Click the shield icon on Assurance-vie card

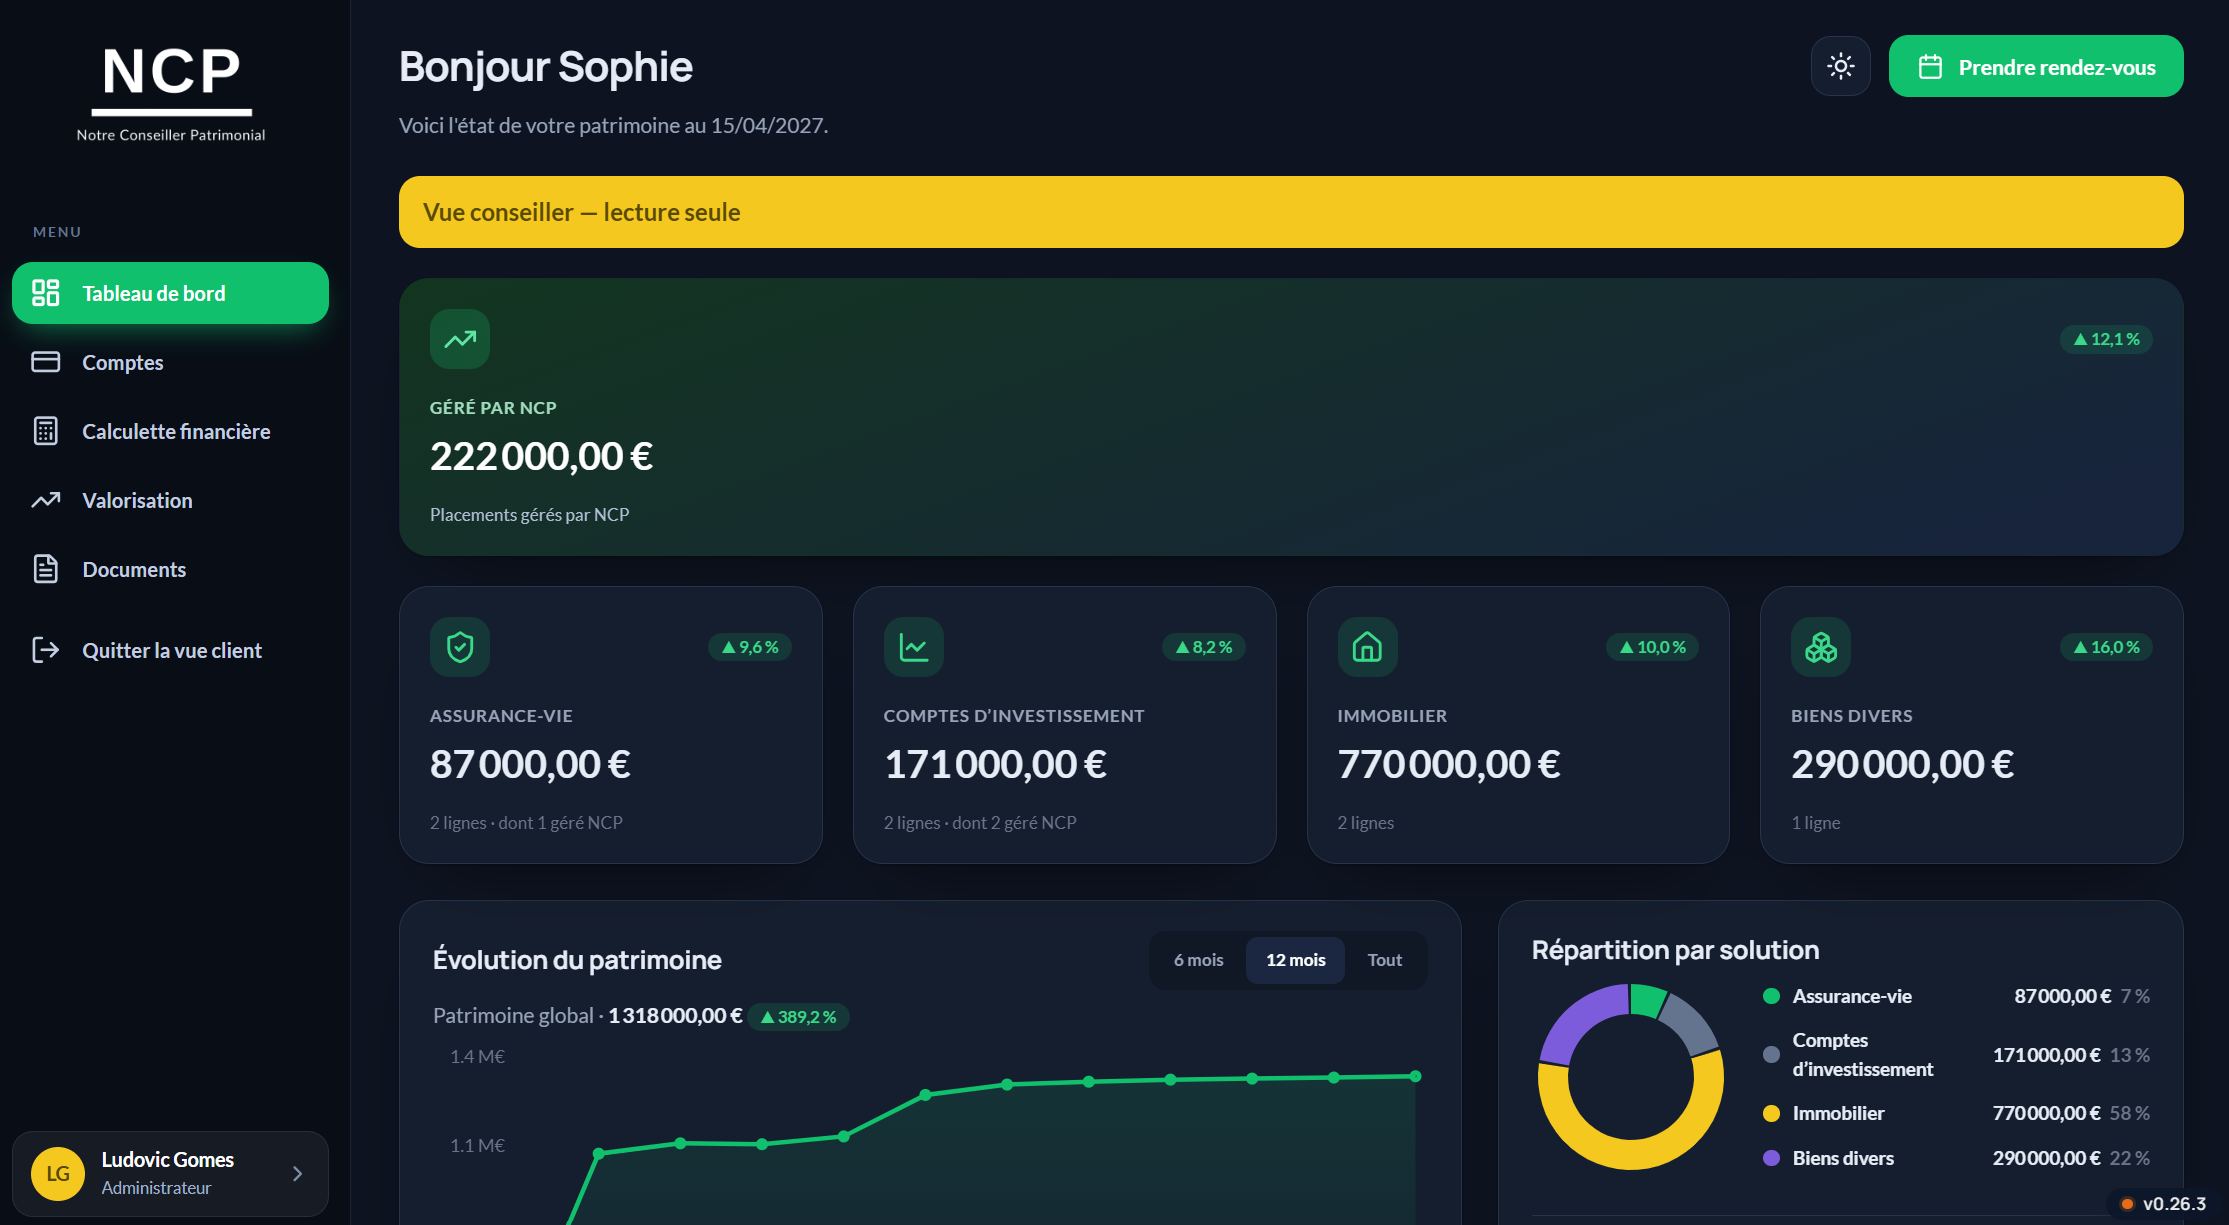point(460,647)
